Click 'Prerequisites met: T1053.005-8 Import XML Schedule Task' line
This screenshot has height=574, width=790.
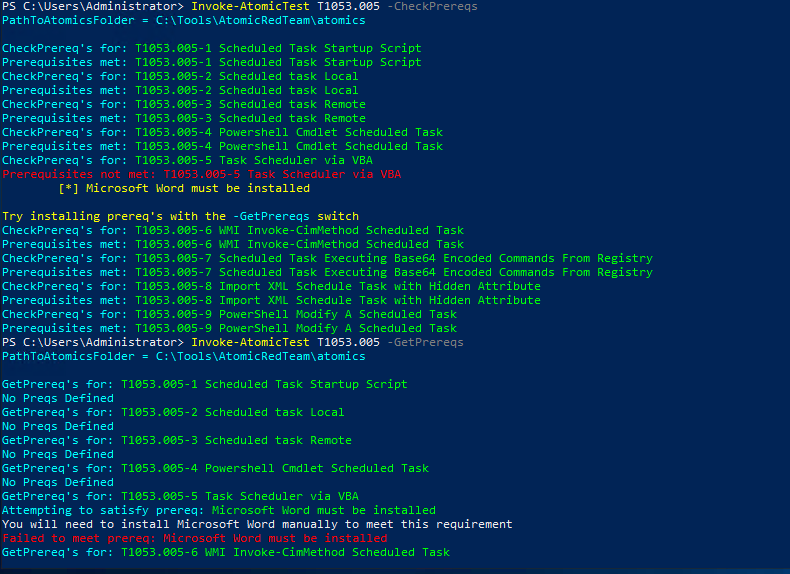(x=272, y=300)
